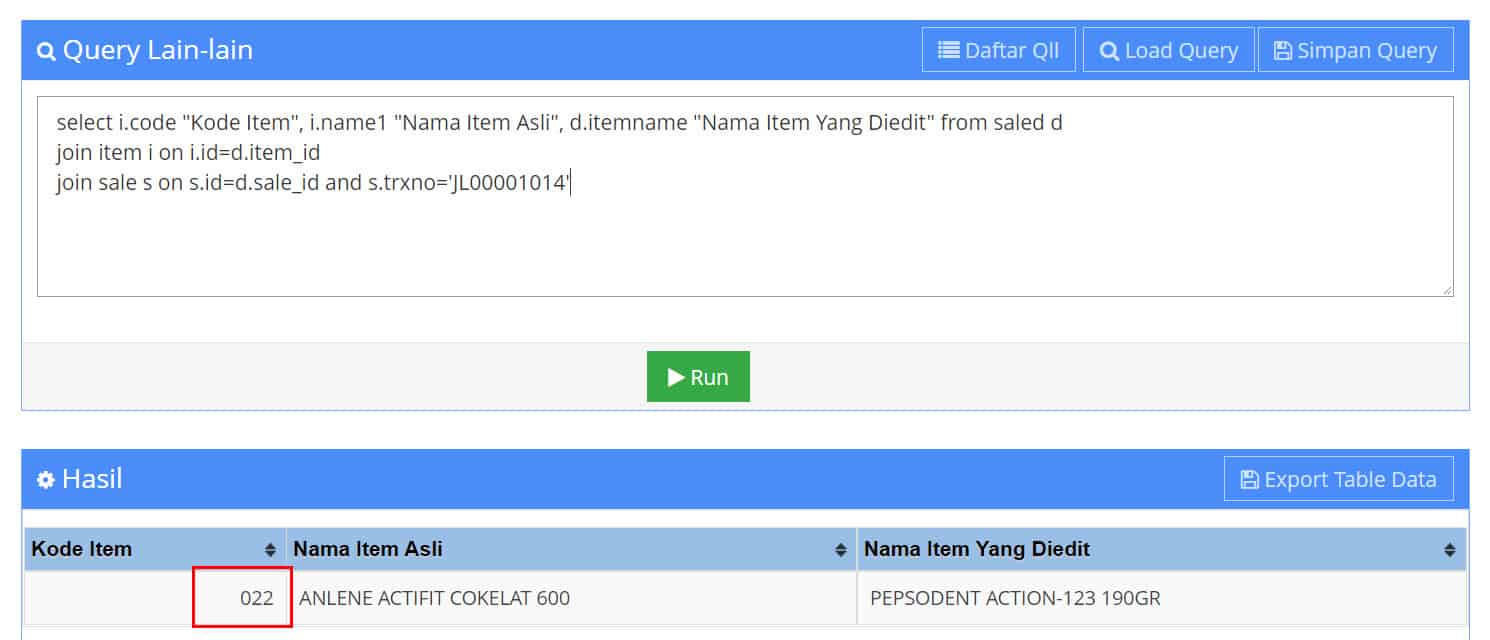1490x640 pixels.
Task: Click the magnifier icon beside Query Lain-lain
Action: pos(45,51)
